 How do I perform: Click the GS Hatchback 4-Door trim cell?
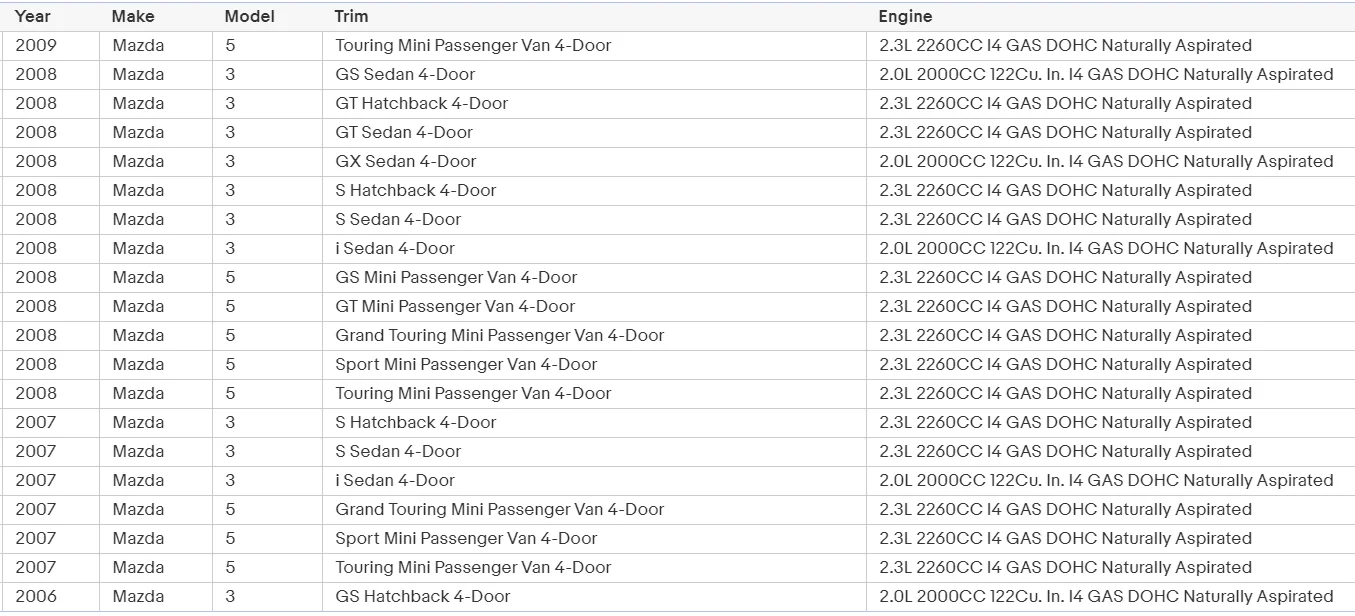pyautogui.click(x=422, y=596)
